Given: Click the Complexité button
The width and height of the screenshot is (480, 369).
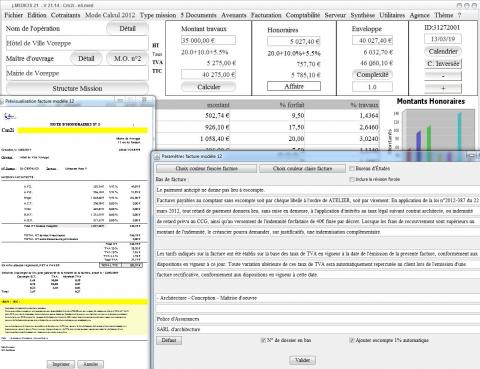Looking at the screenshot, I should pos(372,75).
